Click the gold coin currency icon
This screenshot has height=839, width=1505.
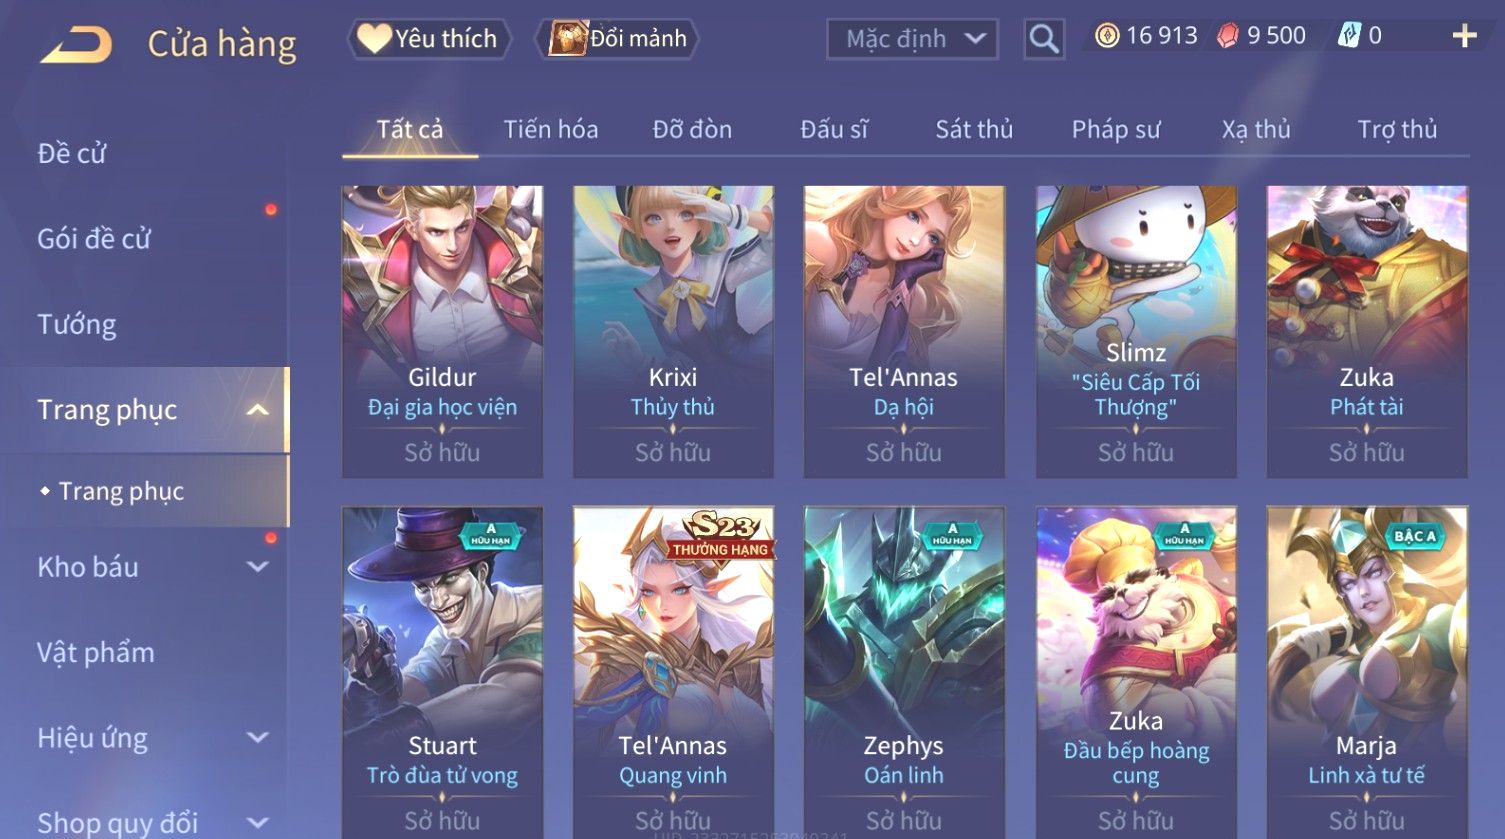click(x=1107, y=36)
